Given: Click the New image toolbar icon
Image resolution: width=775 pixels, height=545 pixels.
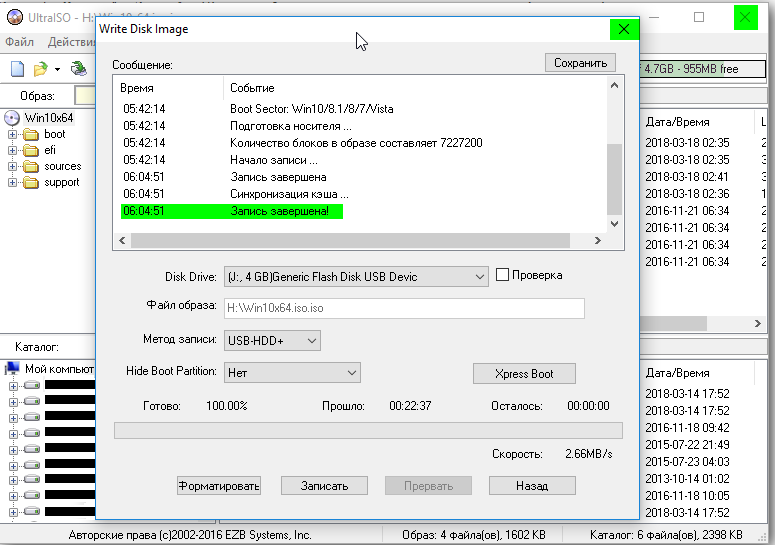Looking at the screenshot, I should [x=17, y=69].
